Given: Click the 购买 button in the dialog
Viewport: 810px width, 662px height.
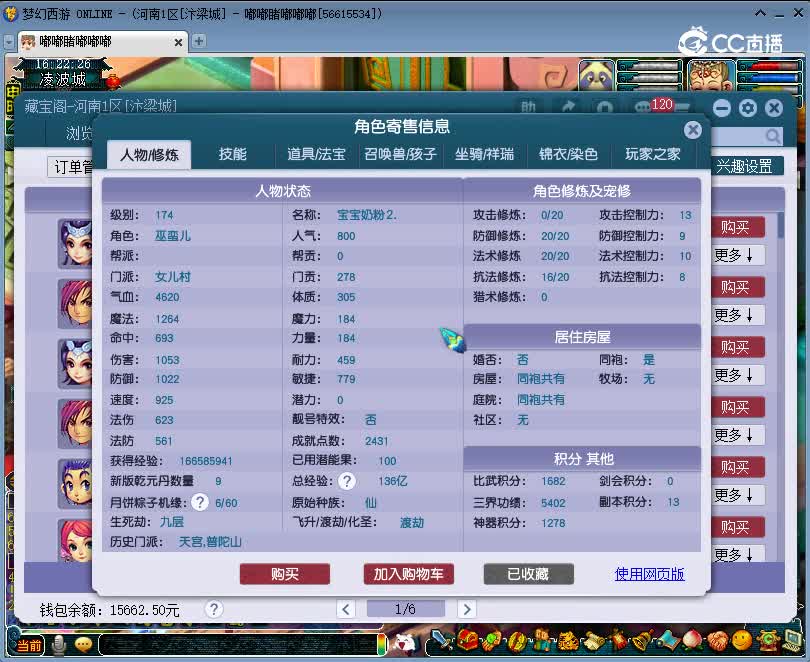Looking at the screenshot, I should pos(285,574).
